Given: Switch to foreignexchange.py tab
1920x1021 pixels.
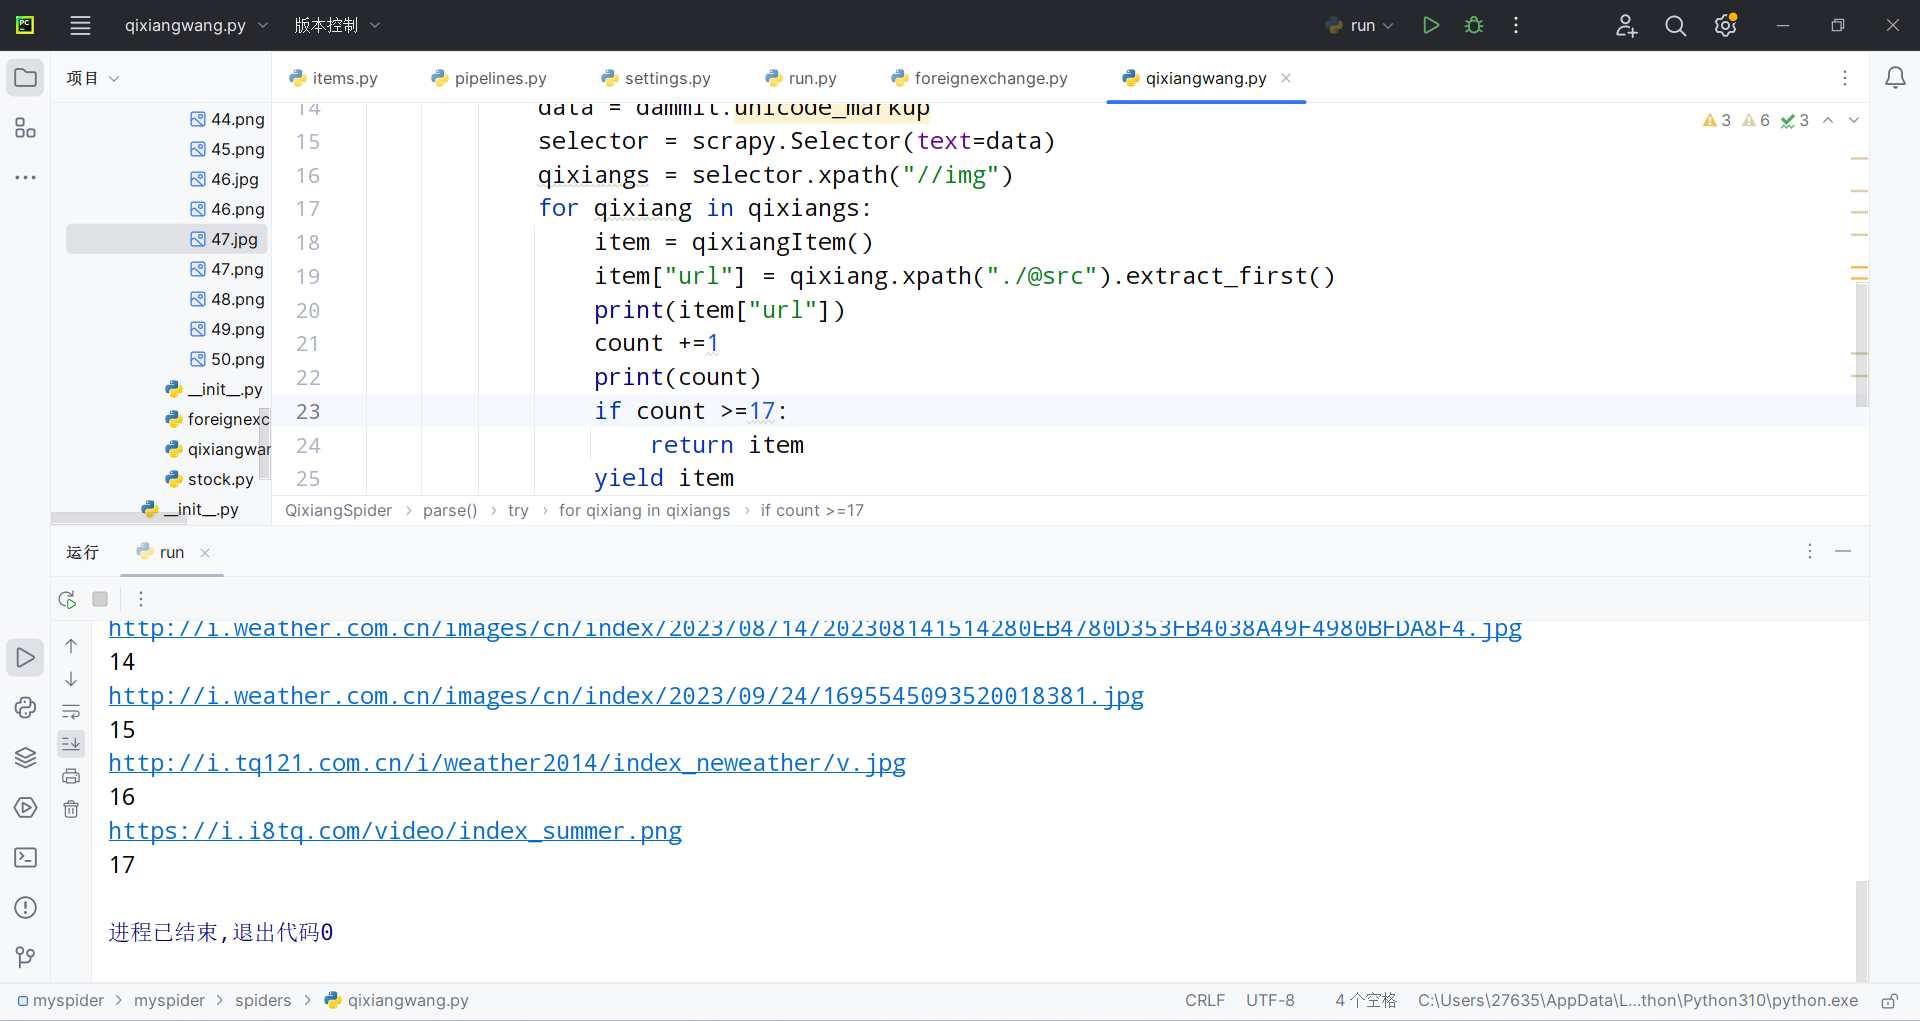Looking at the screenshot, I should coord(979,78).
